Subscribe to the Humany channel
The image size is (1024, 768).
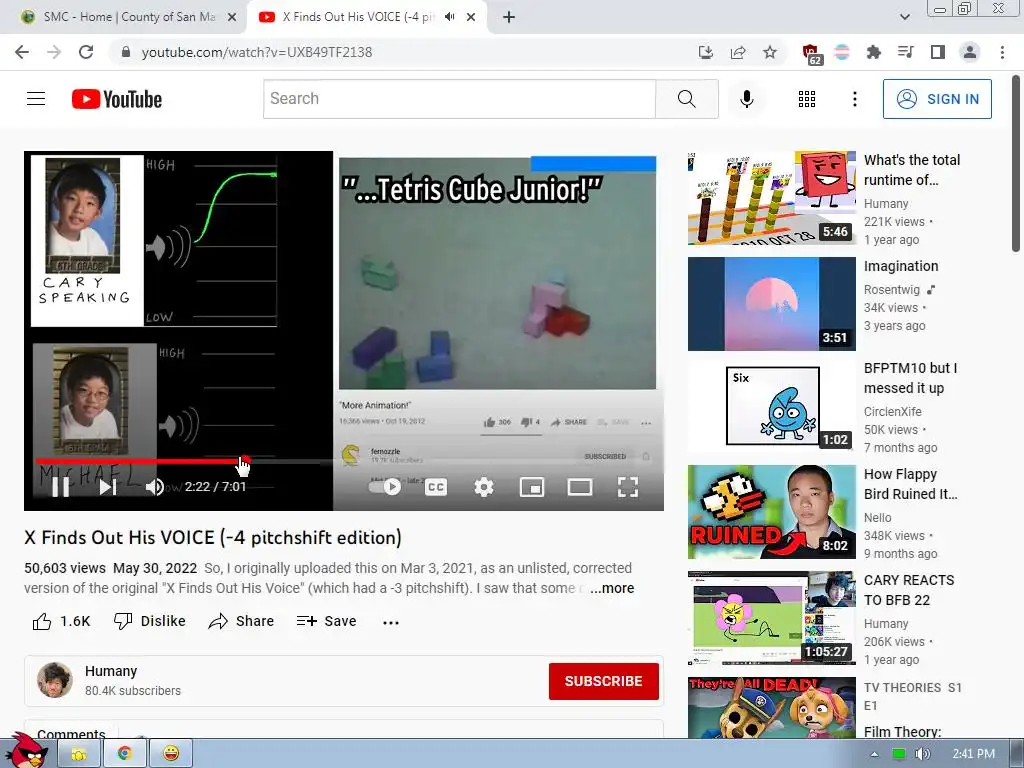603,681
